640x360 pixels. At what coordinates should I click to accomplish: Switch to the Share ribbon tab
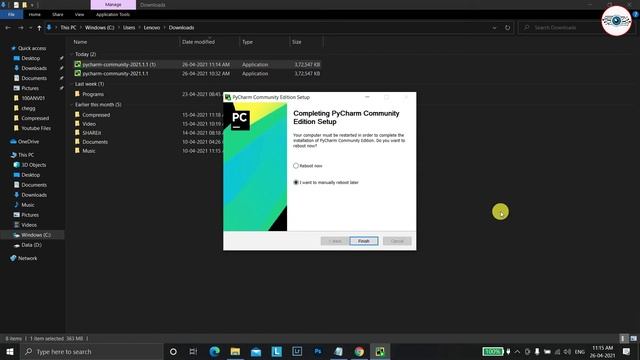tap(58, 14)
